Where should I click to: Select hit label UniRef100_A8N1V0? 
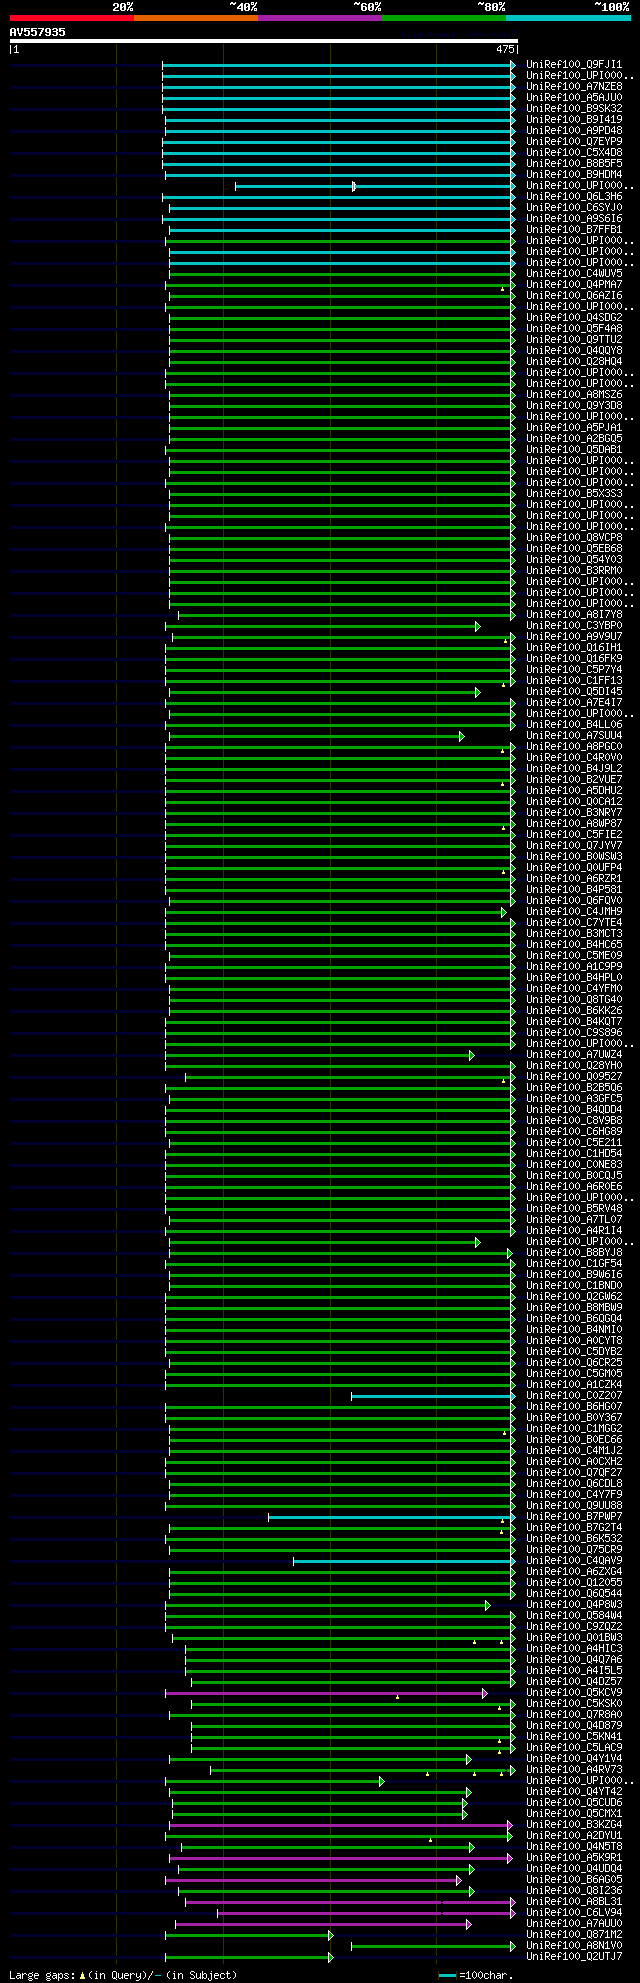[574, 1946]
